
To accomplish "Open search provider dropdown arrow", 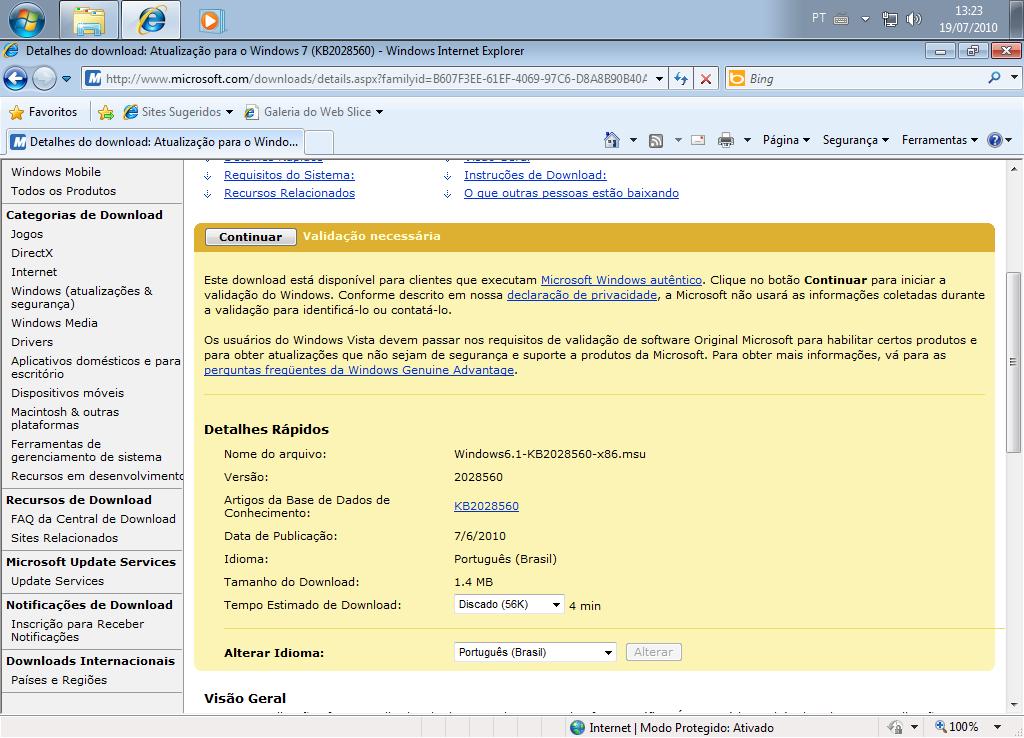I will coord(1014,78).
